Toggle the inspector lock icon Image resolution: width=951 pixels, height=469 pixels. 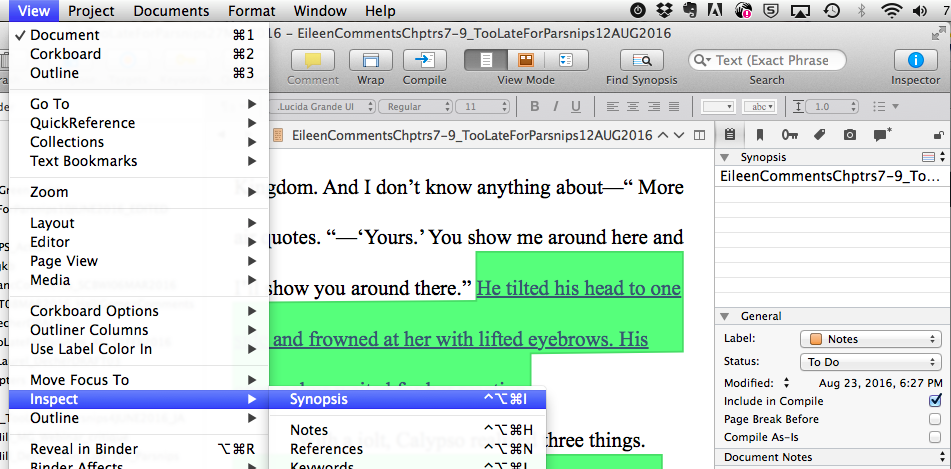click(939, 135)
